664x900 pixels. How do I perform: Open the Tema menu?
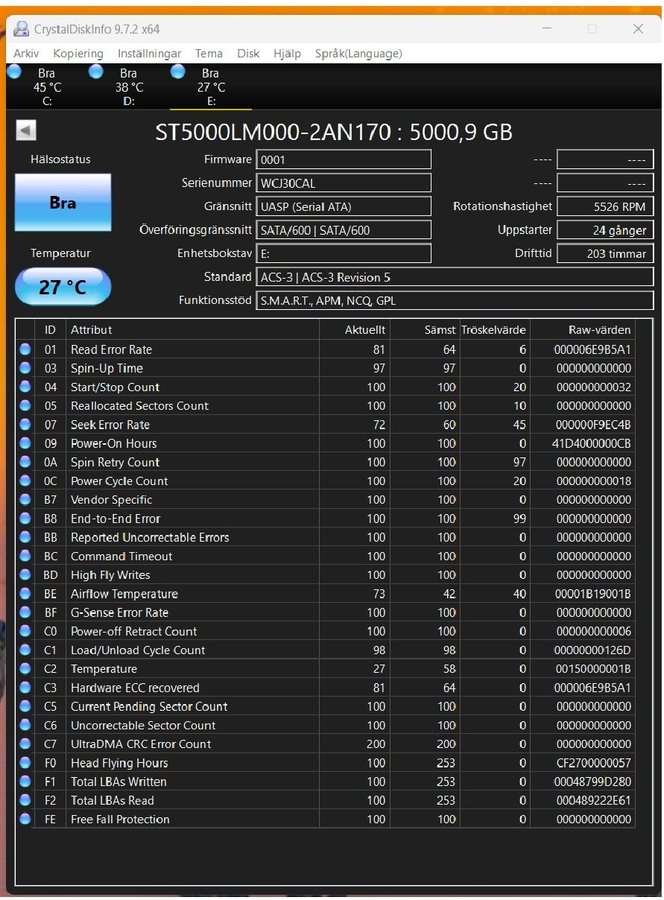pos(208,53)
